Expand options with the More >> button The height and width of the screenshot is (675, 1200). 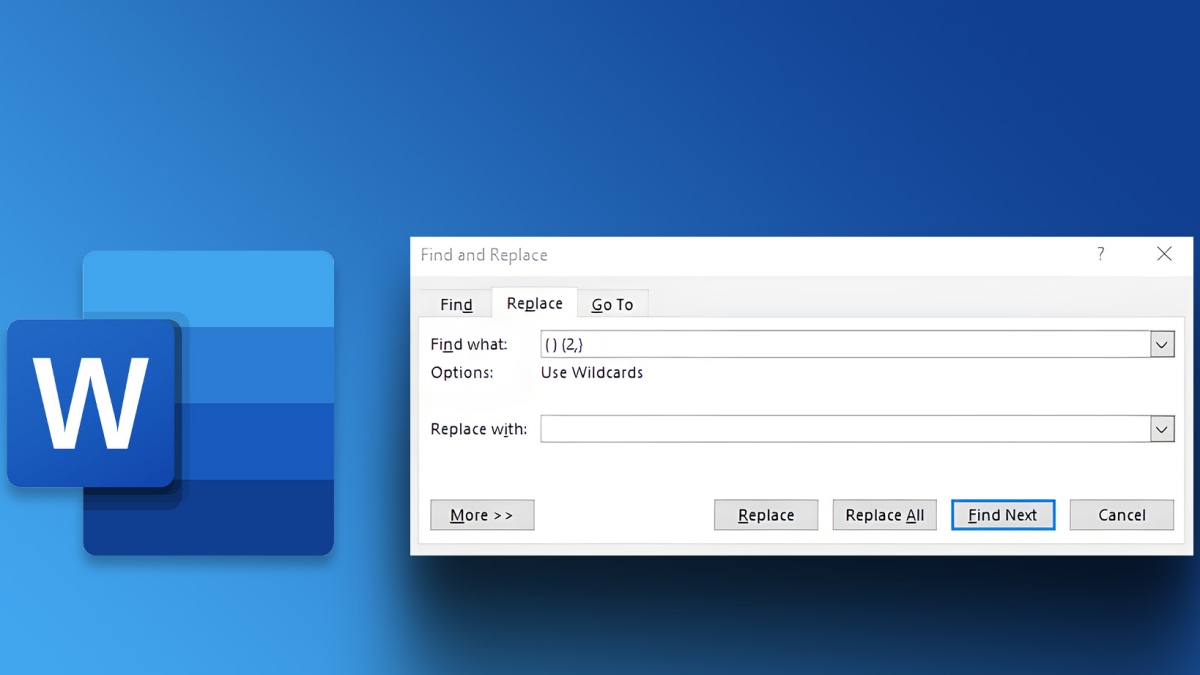[x=482, y=515]
